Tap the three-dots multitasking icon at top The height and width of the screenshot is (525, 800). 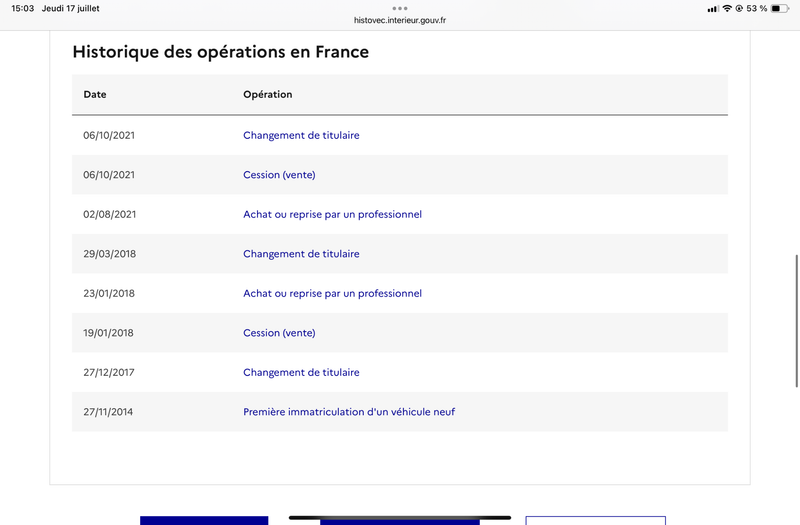(400, 8)
